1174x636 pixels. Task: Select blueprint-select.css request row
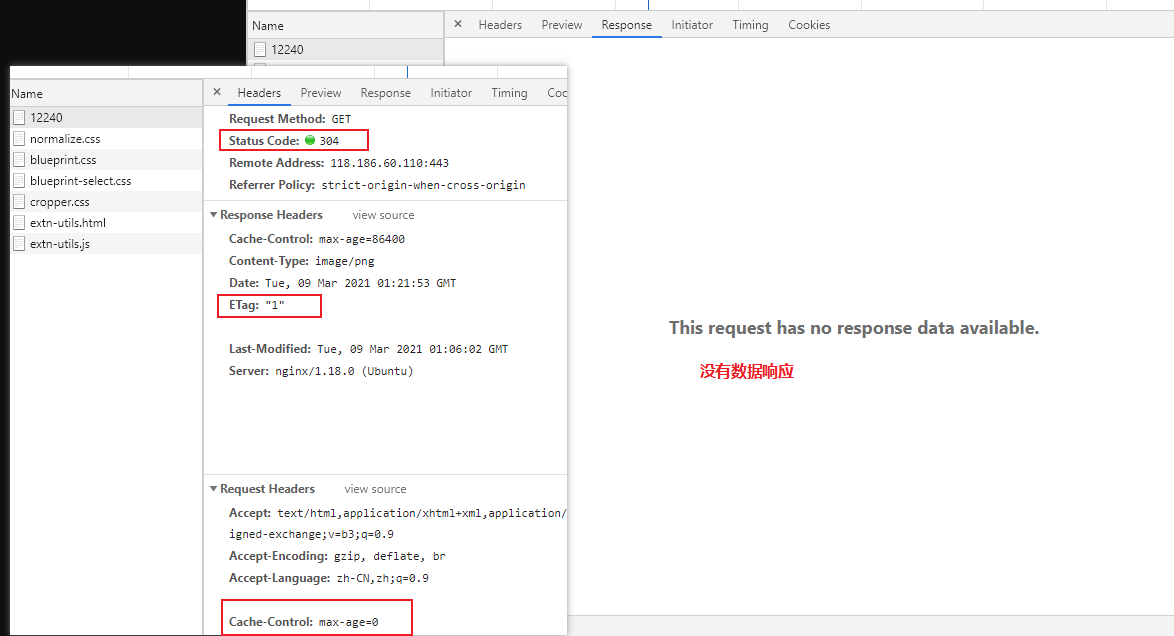click(x=106, y=181)
